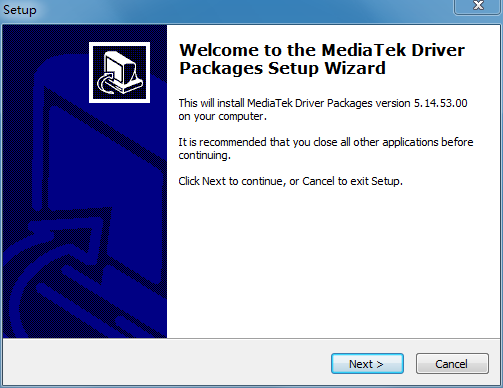Click the 'MediaTek Driver Packages version' text
Image resolution: width=503 pixels, height=388 pixels.
click(329, 103)
